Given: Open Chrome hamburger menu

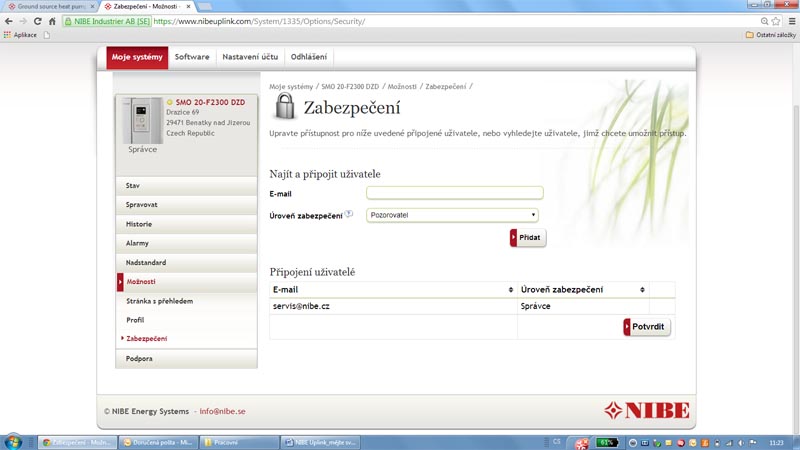Looking at the screenshot, I should point(792,21).
